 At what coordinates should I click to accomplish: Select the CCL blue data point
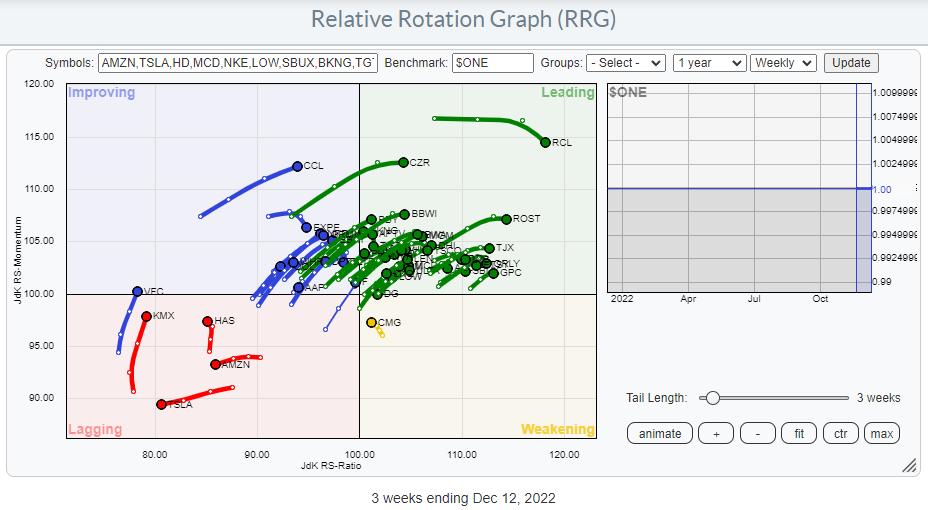pyautogui.click(x=297, y=166)
